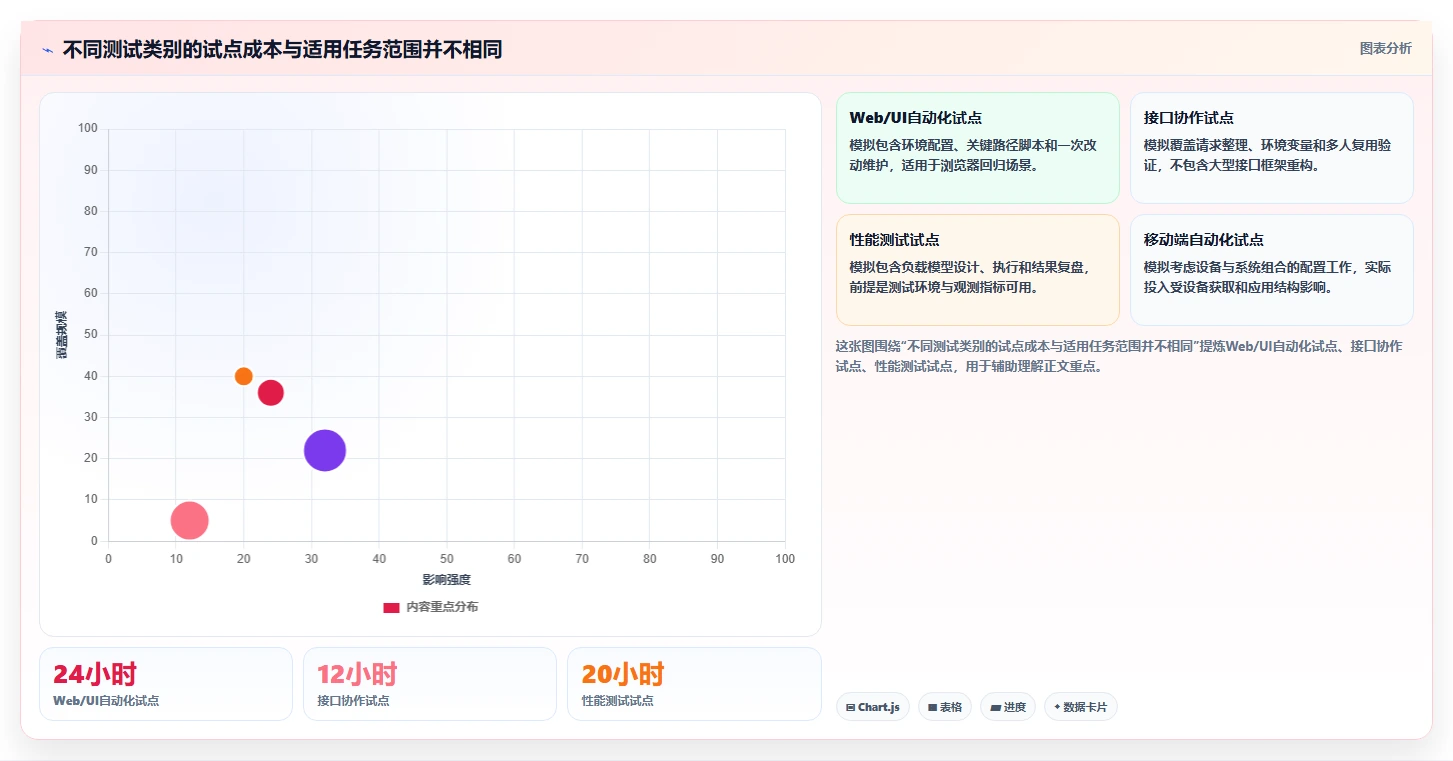This screenshot has width=1453, height=761.
Task: Click the 图表分析 label in header
Action: coord(1385,48)
